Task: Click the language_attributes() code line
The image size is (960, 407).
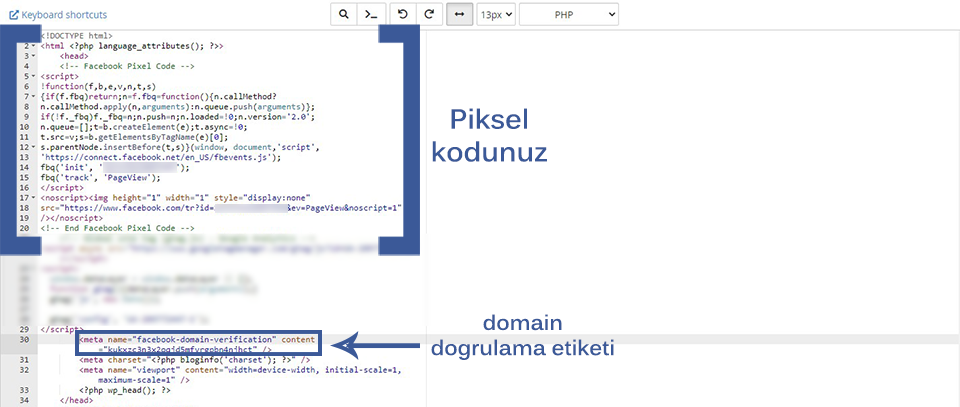Action: (x=132, y=46)
